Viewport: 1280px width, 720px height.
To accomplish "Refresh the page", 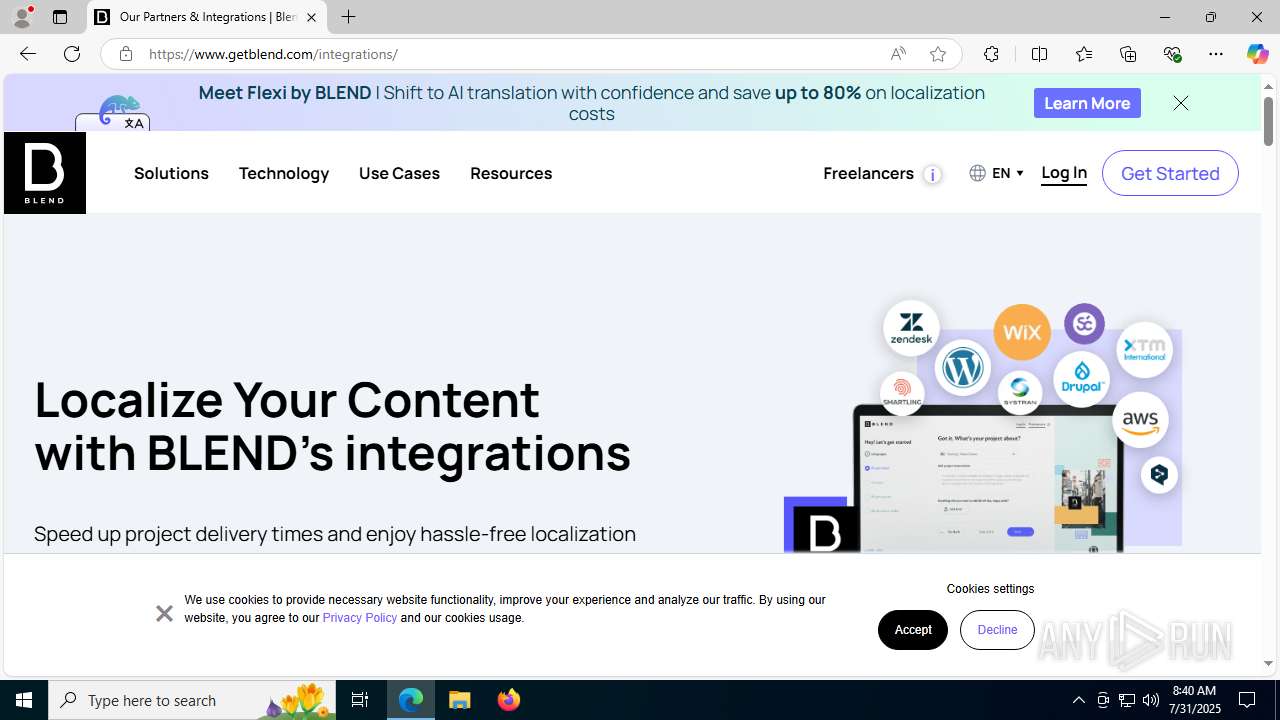I will 72,54.
